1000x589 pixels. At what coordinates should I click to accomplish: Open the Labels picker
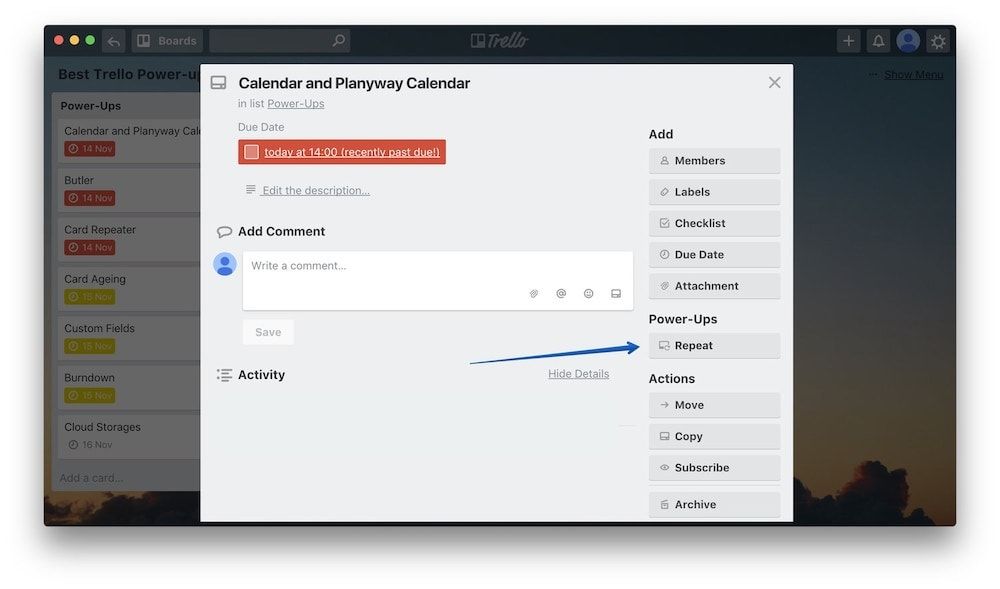(x=714, y=192)
